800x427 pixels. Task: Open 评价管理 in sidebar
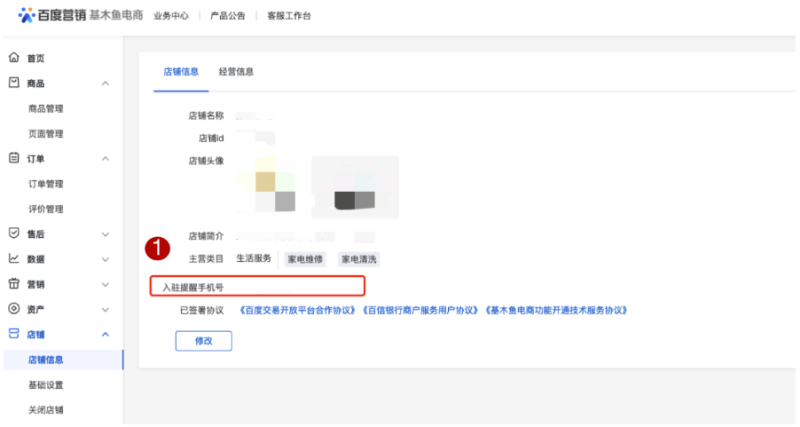point(46,209)
